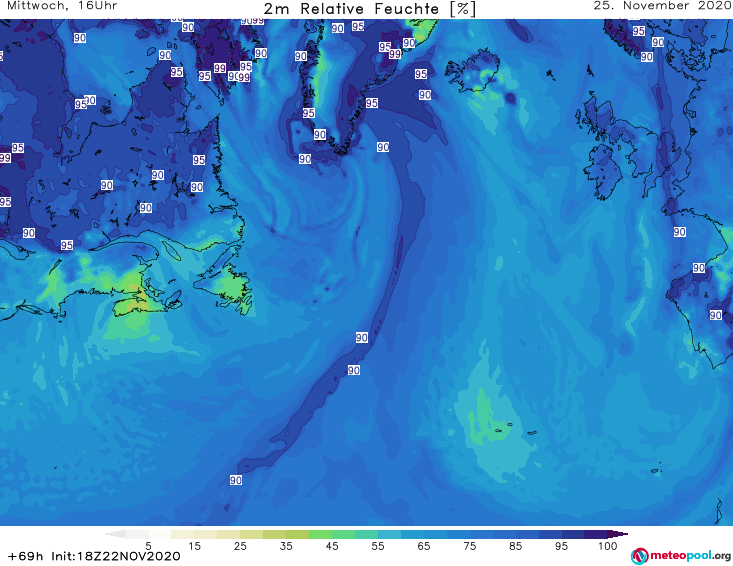Click the meteopool.org logo

coord(681,556)
